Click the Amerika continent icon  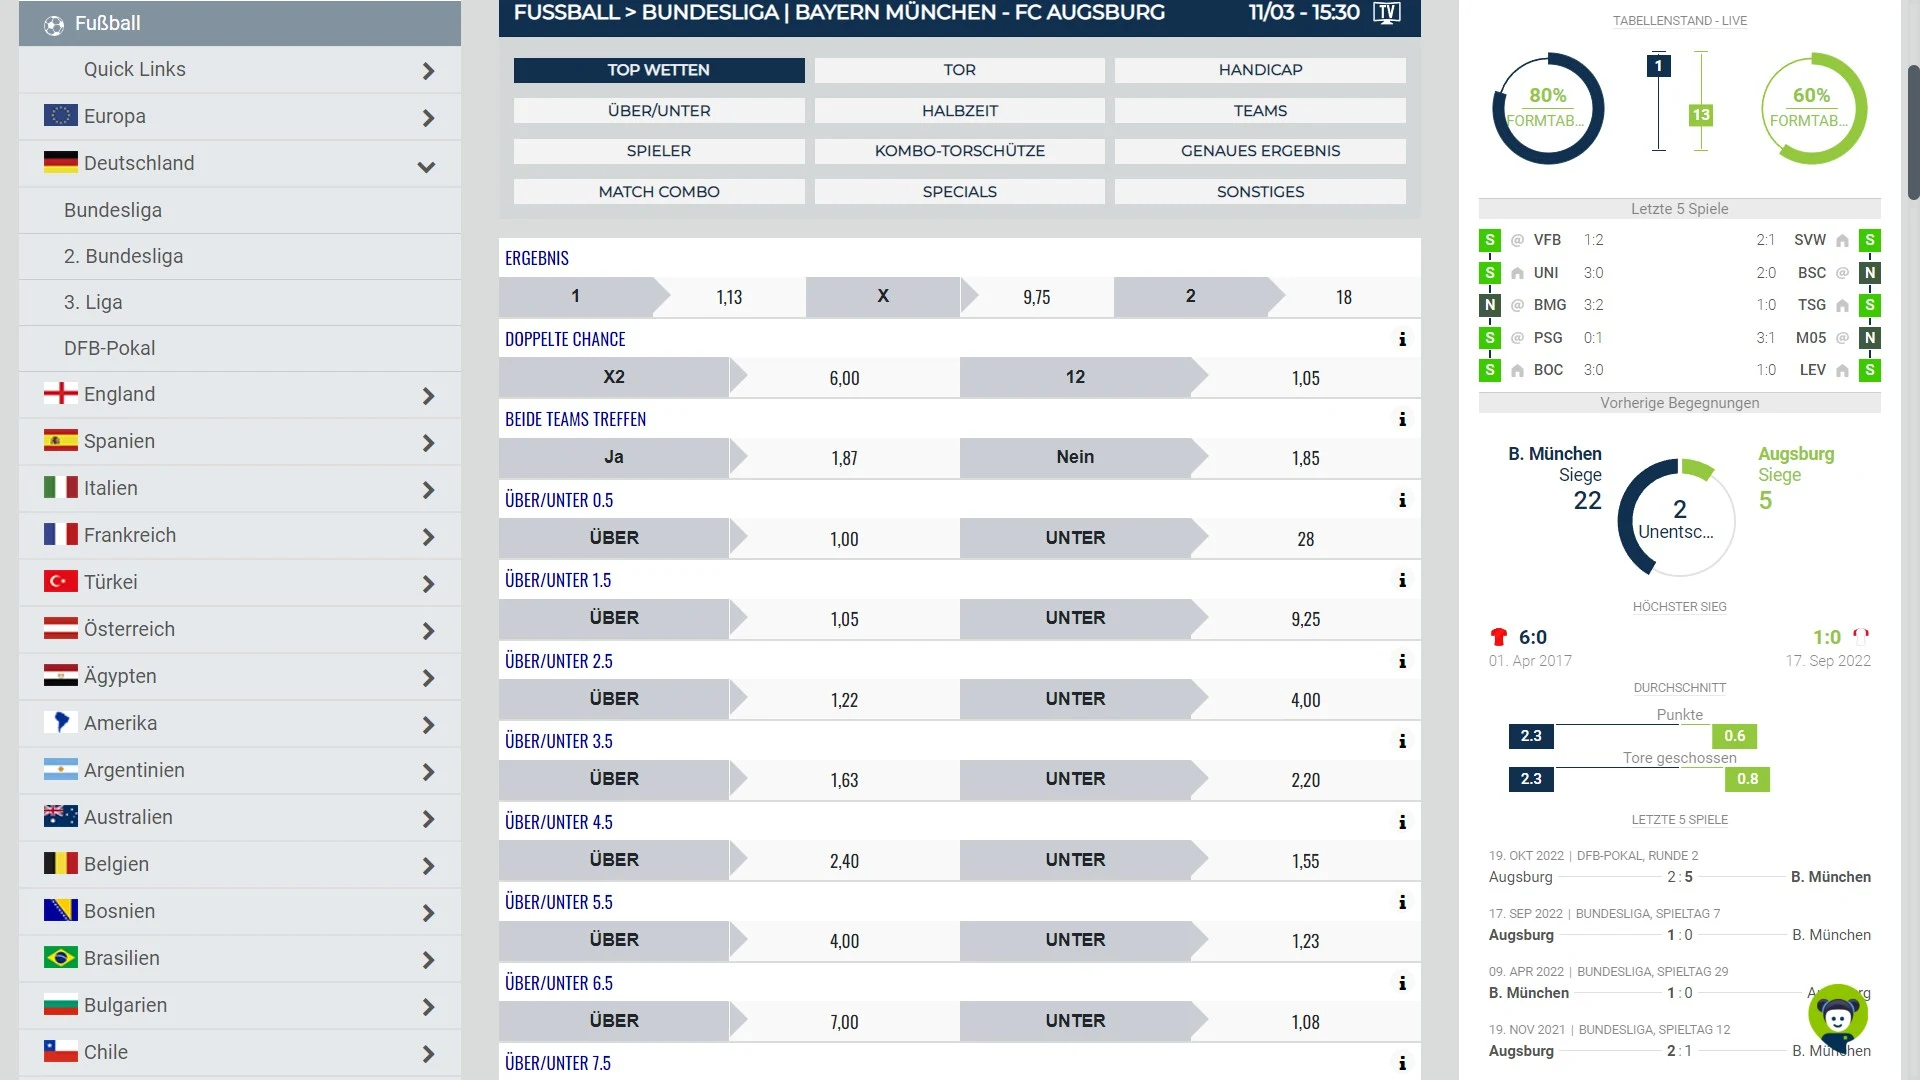61,723
